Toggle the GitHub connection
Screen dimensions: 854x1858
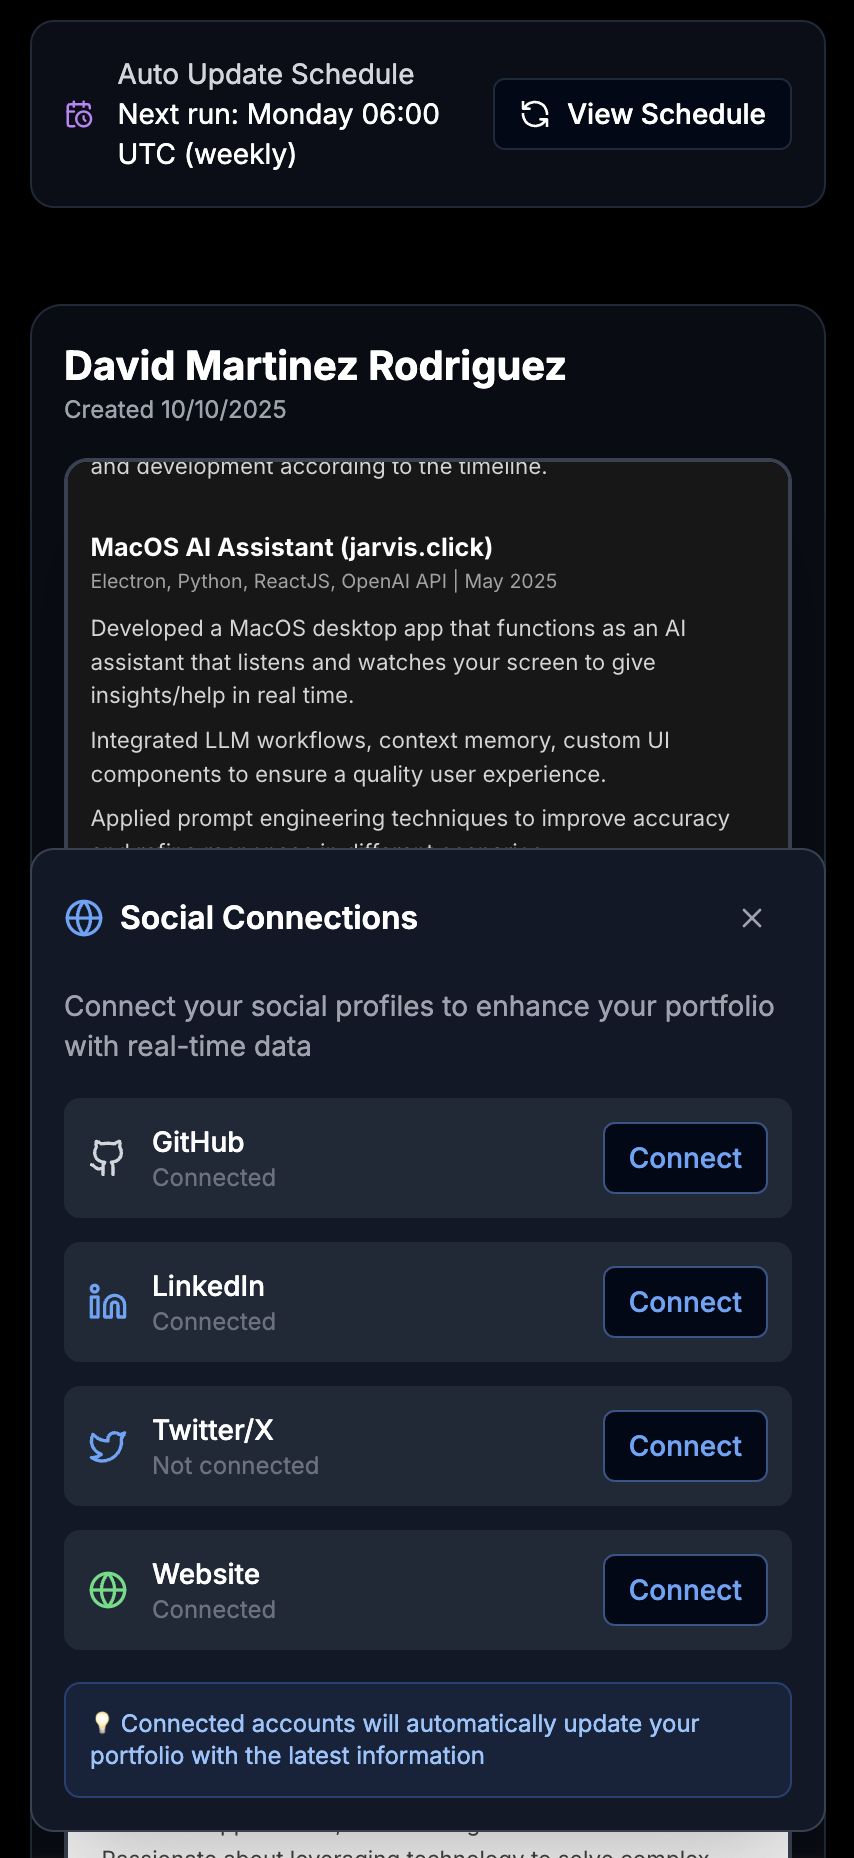pos(684,1158)
